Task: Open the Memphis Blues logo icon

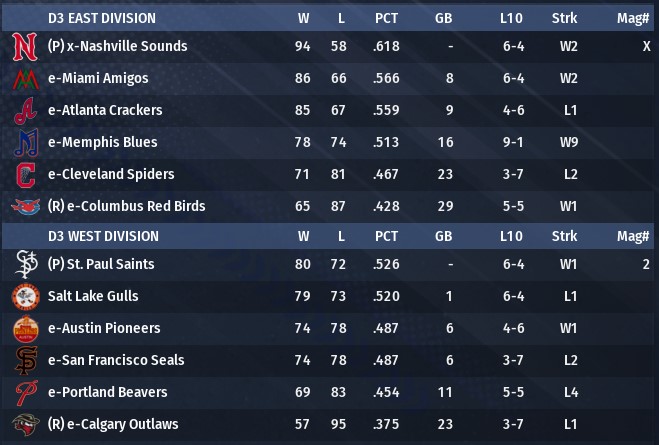Action: (24, 143)
